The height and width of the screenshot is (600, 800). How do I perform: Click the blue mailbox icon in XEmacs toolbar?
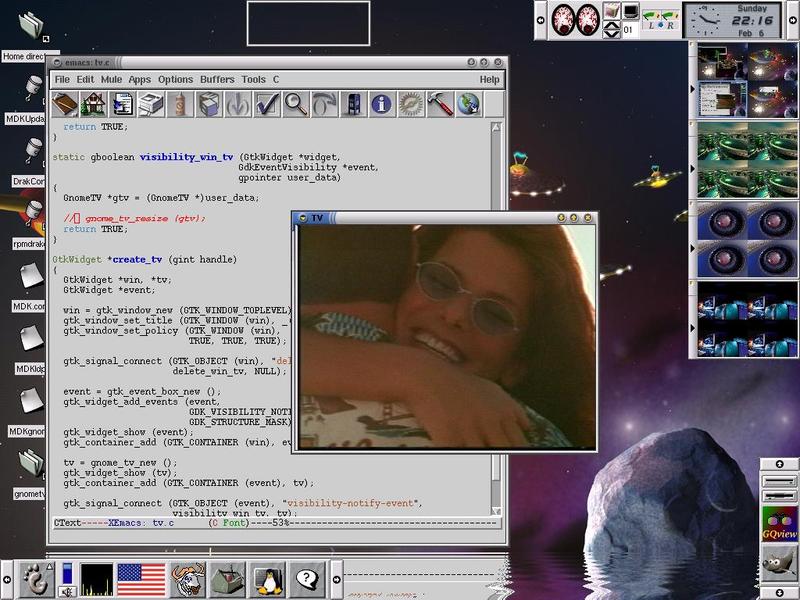click(x=353, y=104)
